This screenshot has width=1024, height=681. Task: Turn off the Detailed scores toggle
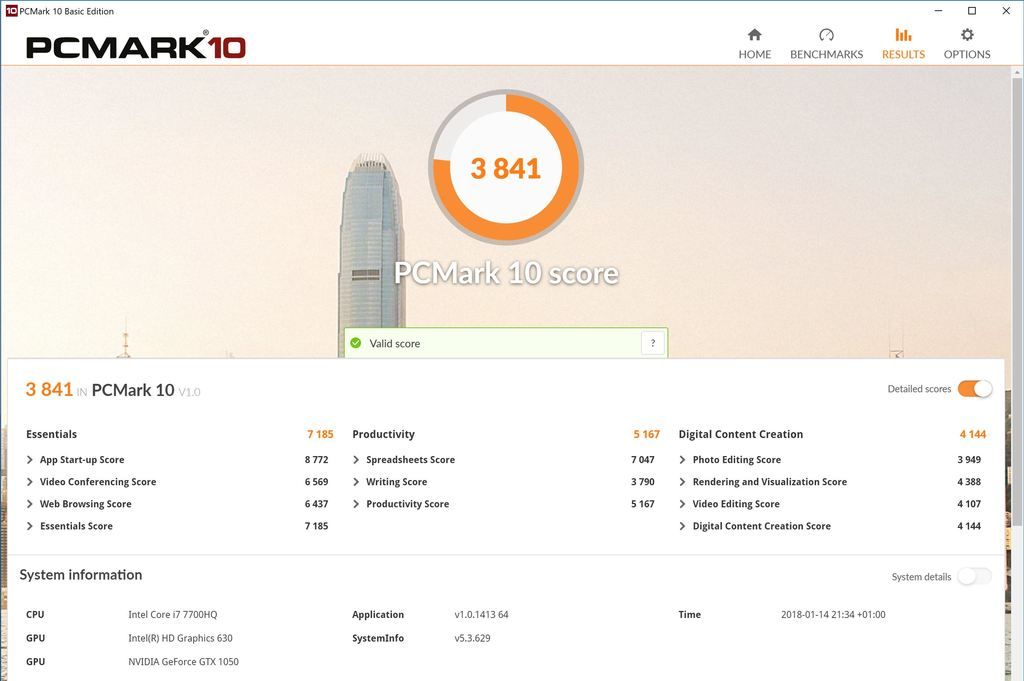click(x=975, y=388)
